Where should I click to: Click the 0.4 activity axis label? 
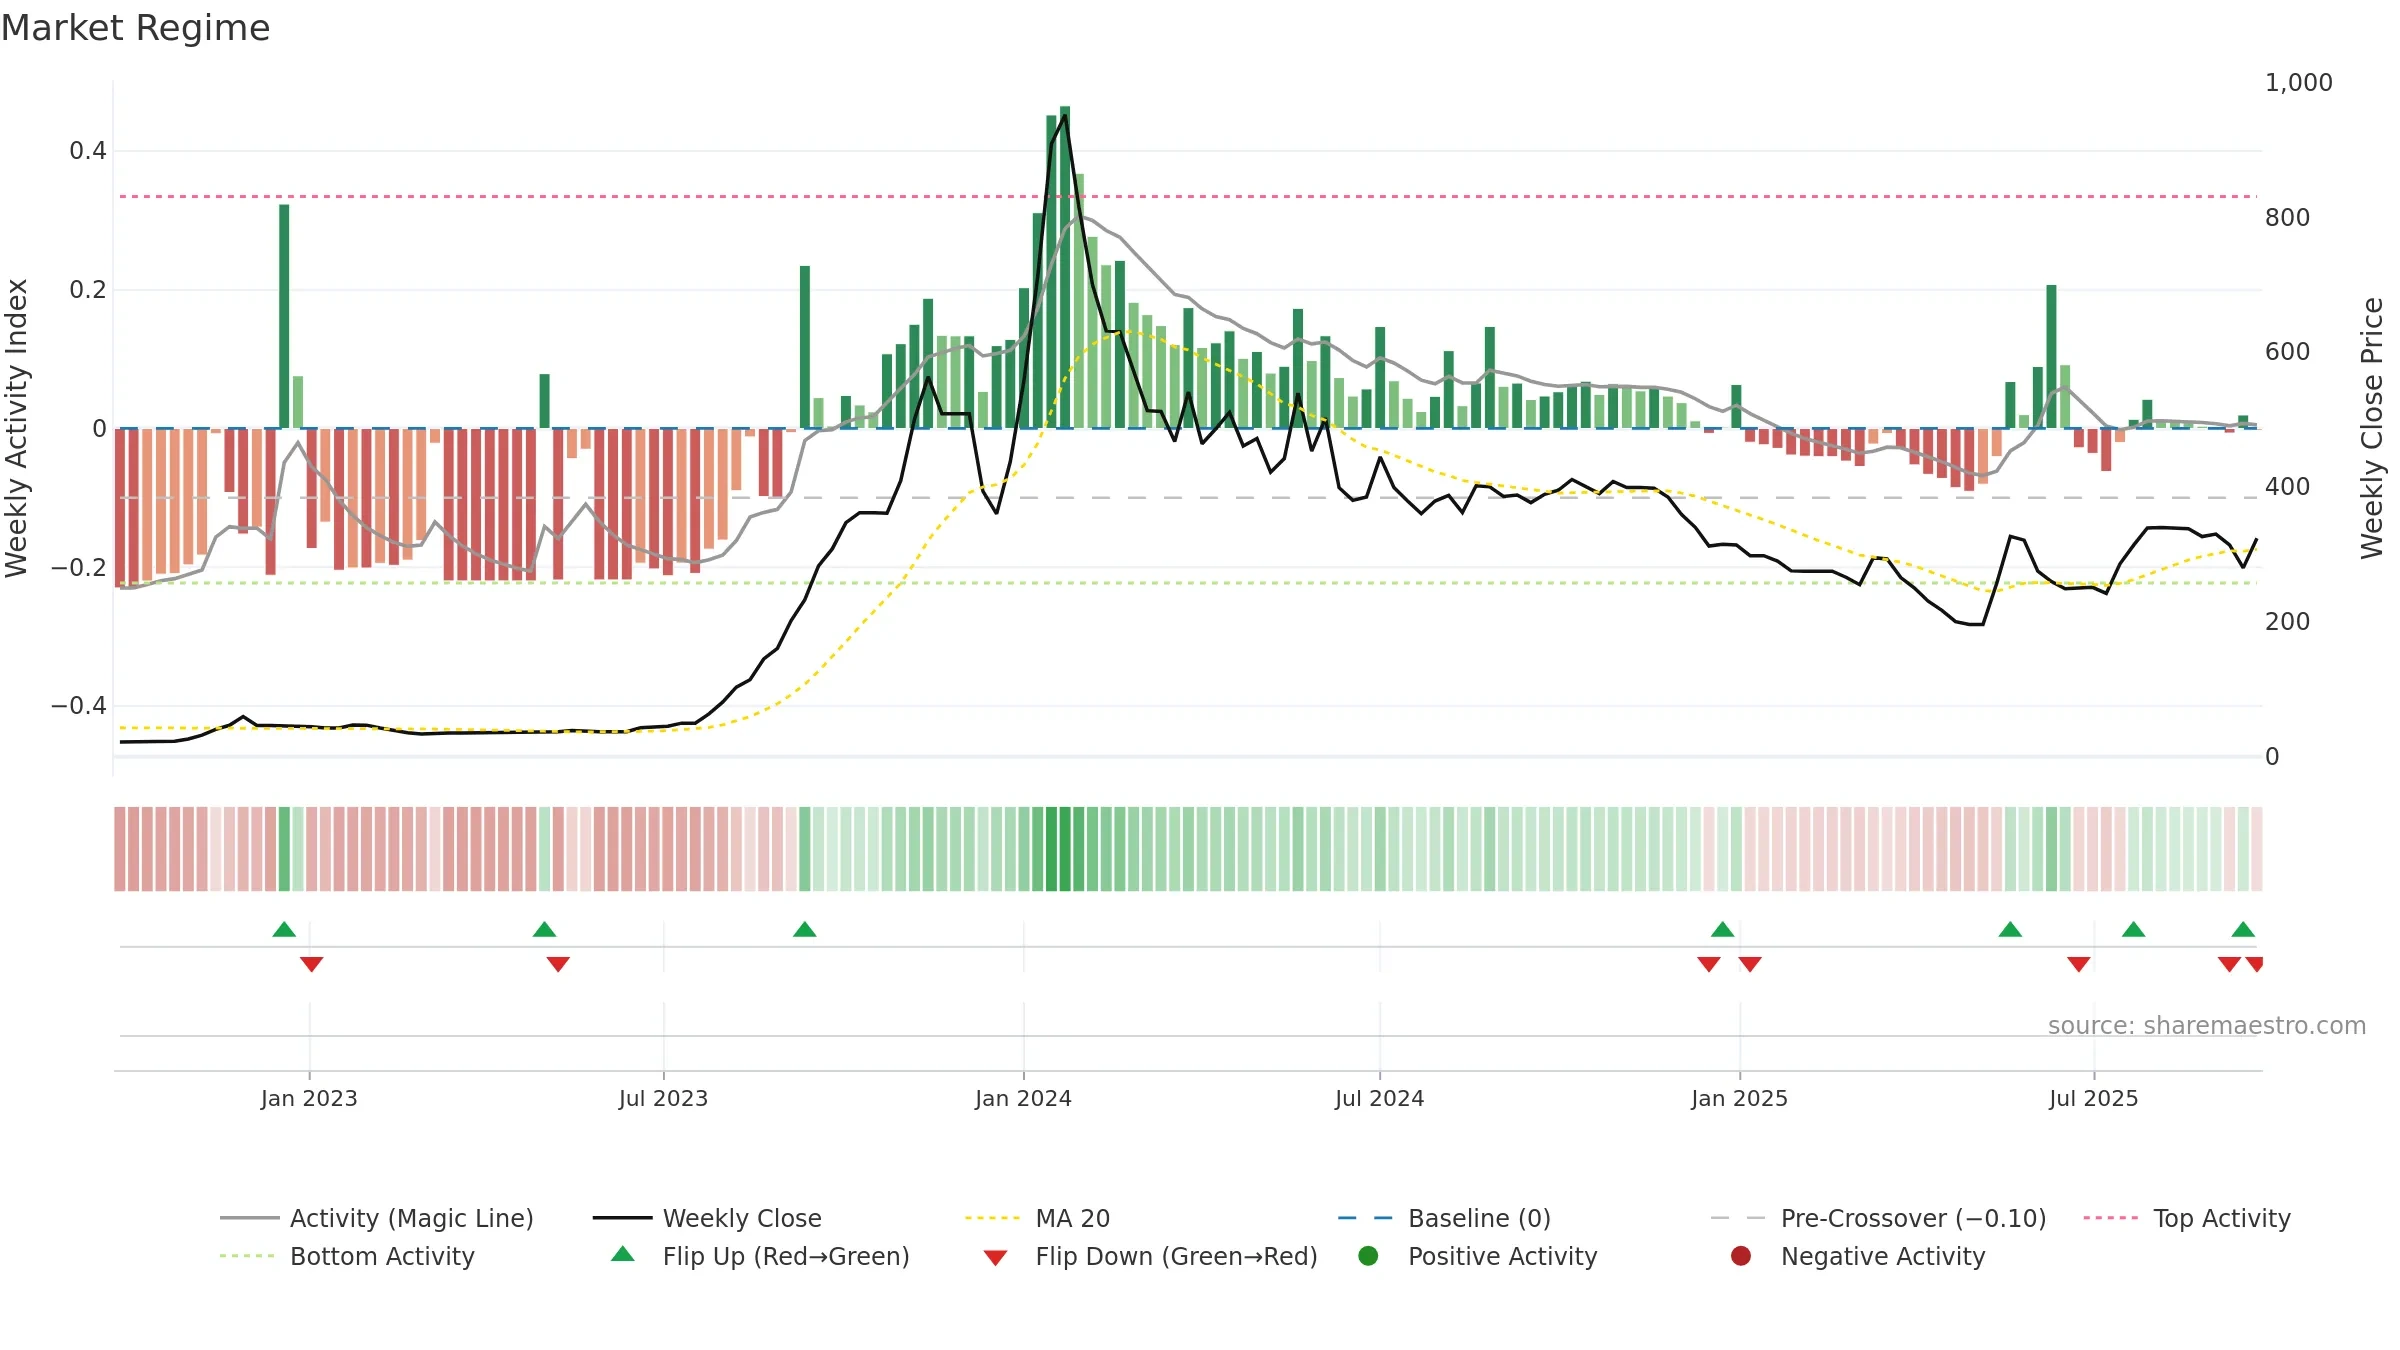click(87, 151)
